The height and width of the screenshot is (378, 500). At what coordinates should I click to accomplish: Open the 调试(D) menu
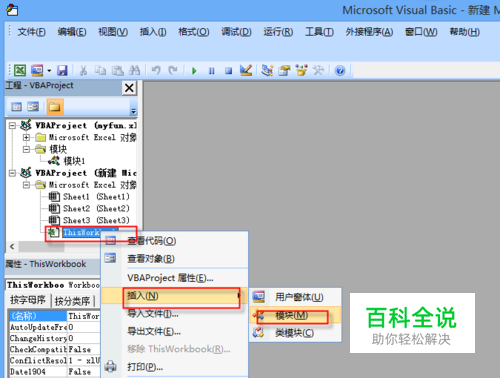[x=236, y=32]
